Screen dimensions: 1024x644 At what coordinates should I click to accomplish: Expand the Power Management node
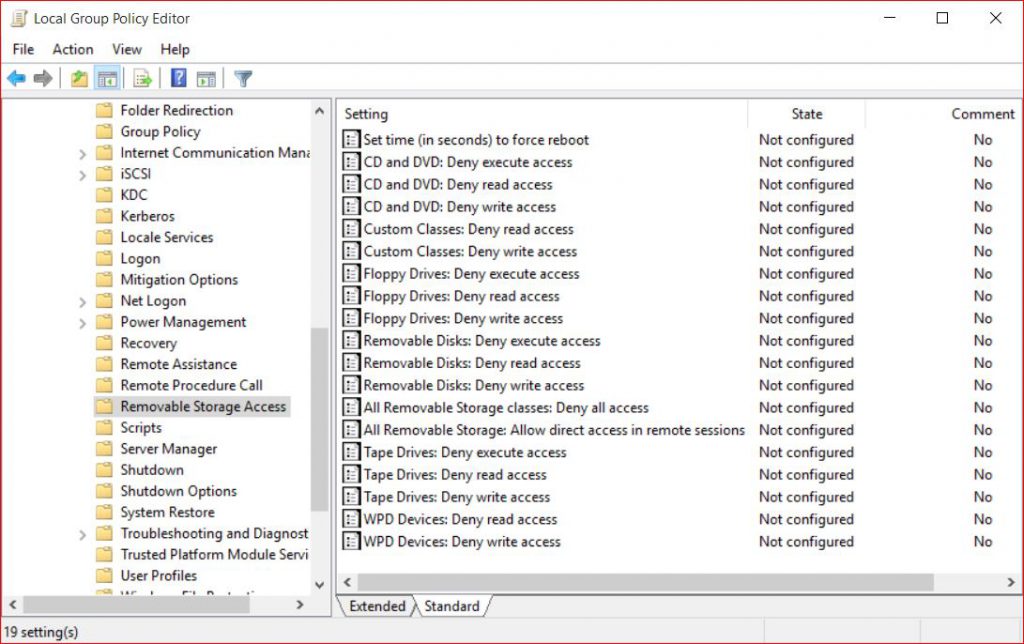tap(82, 321)
